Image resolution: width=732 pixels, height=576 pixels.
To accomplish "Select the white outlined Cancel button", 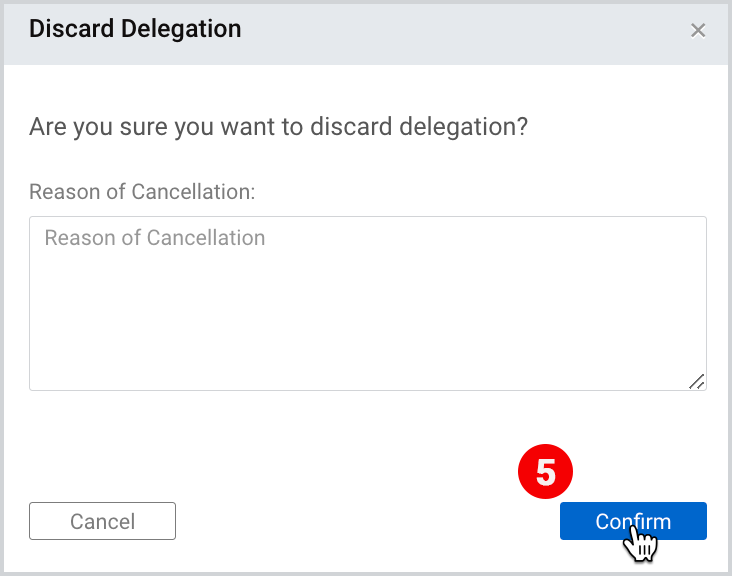I will 102,521.
